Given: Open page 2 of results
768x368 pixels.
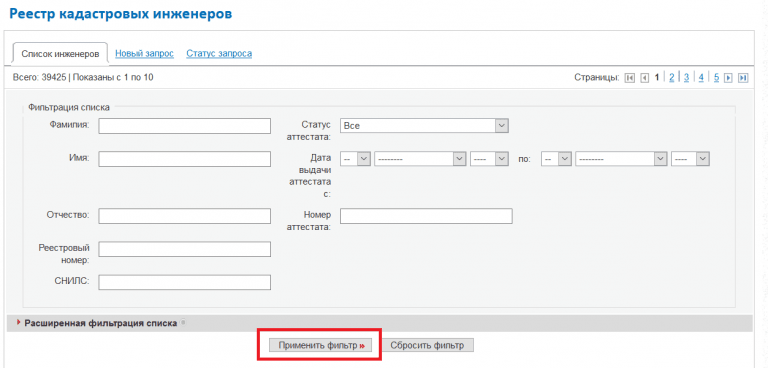Looking at the screenshot, I should [x=672, y=77].
